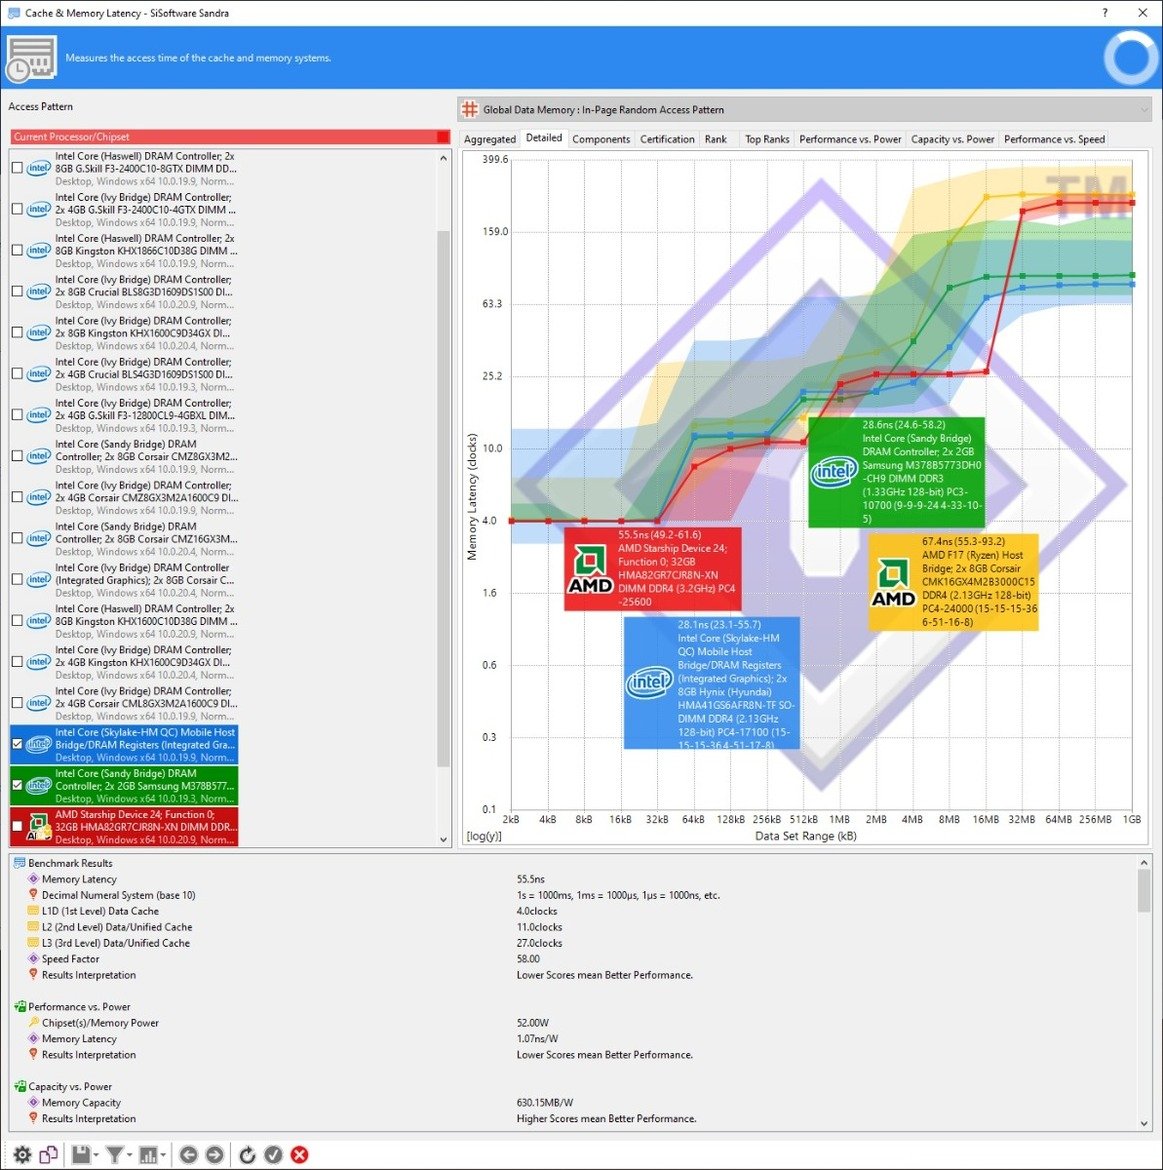Click the red AMD Starship chart label
This screenshot has height=1170, width=1163.
[x=653, y=569]
